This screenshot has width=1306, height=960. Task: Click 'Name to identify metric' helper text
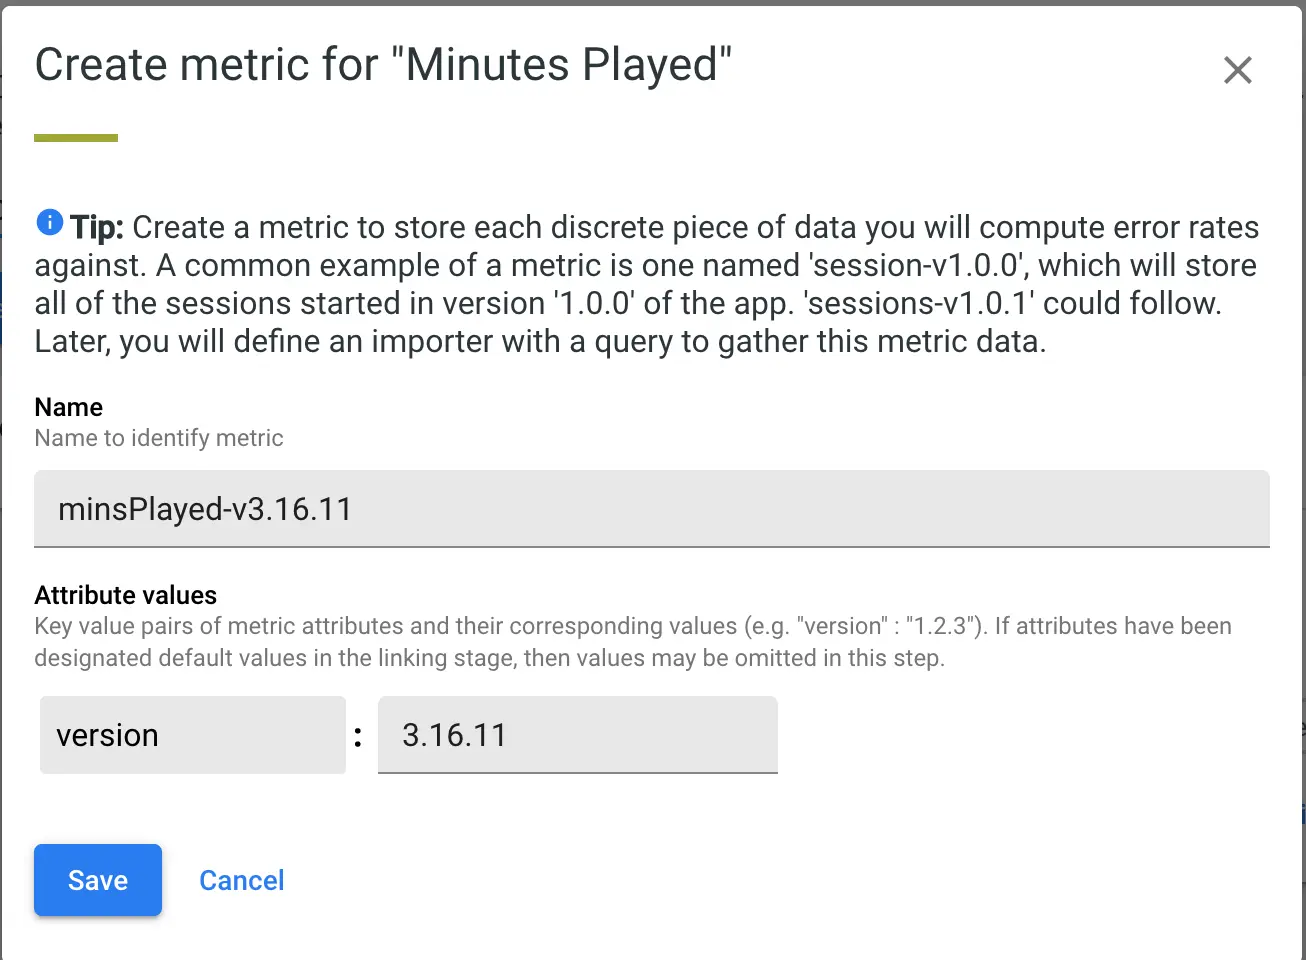159,438
